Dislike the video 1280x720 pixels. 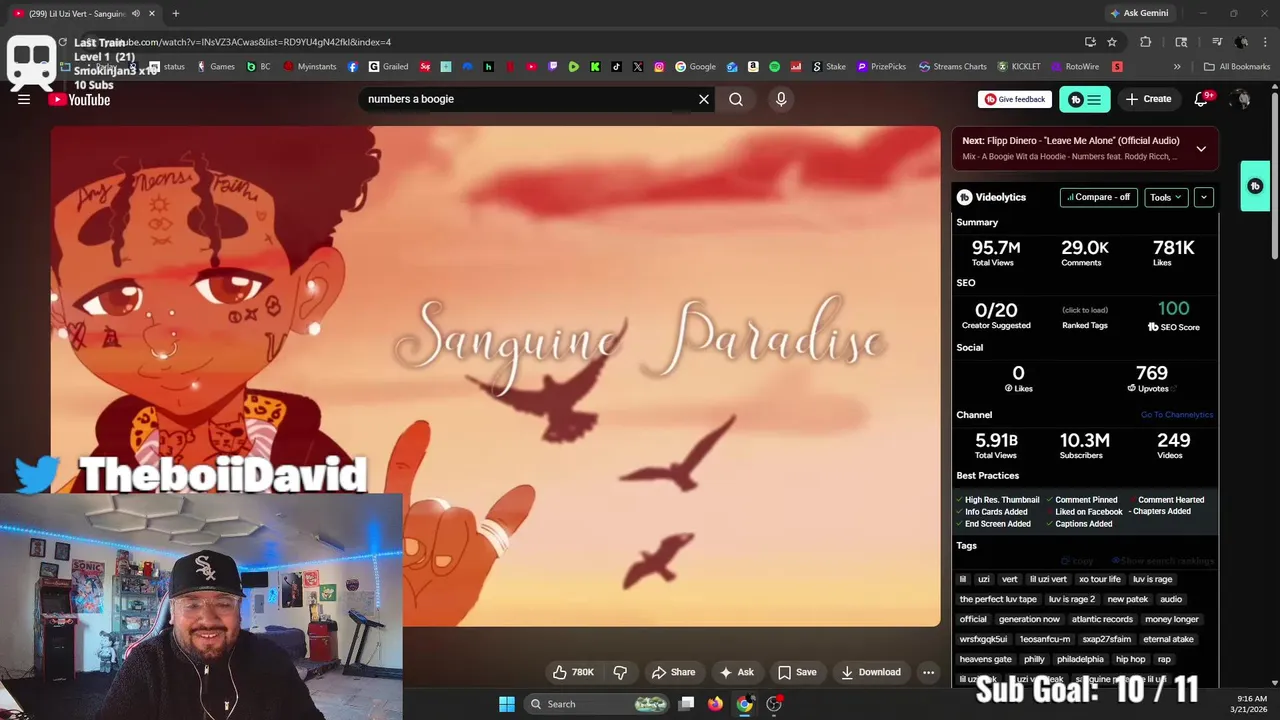pyautogui.click(x=620, y=672)
